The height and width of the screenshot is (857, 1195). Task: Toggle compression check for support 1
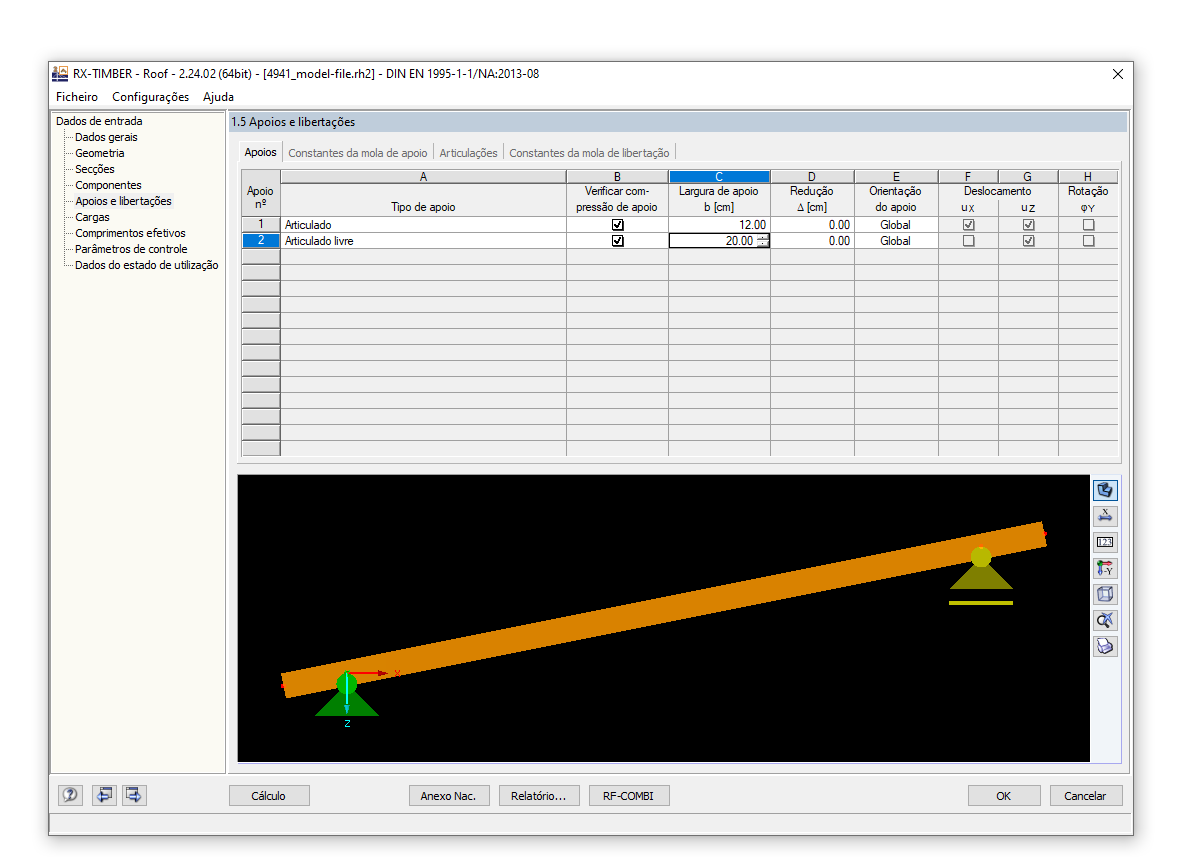point(617,225)
